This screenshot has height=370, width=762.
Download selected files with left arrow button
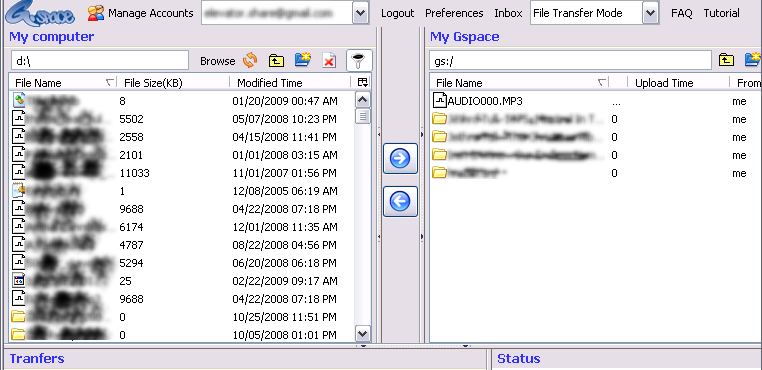point(400,201)
